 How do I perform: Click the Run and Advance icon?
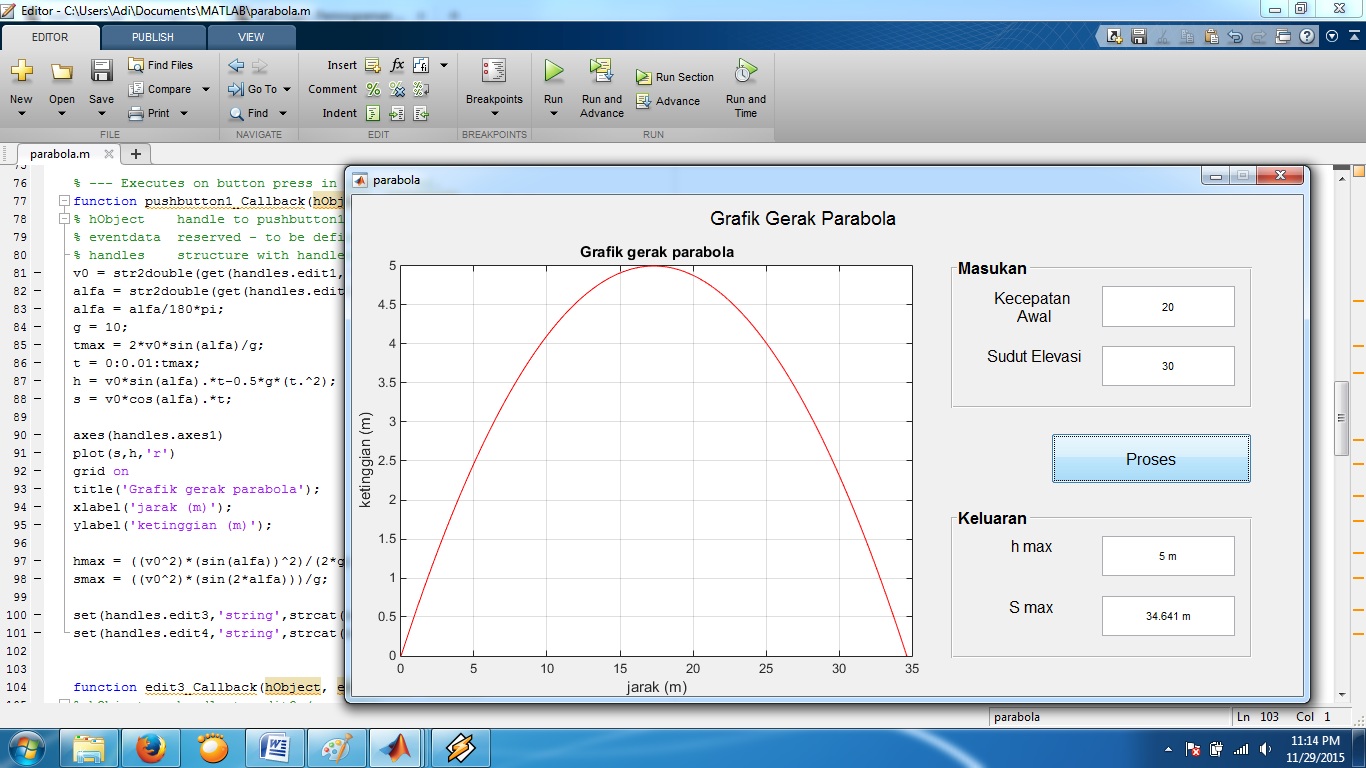tap(601, 71)
